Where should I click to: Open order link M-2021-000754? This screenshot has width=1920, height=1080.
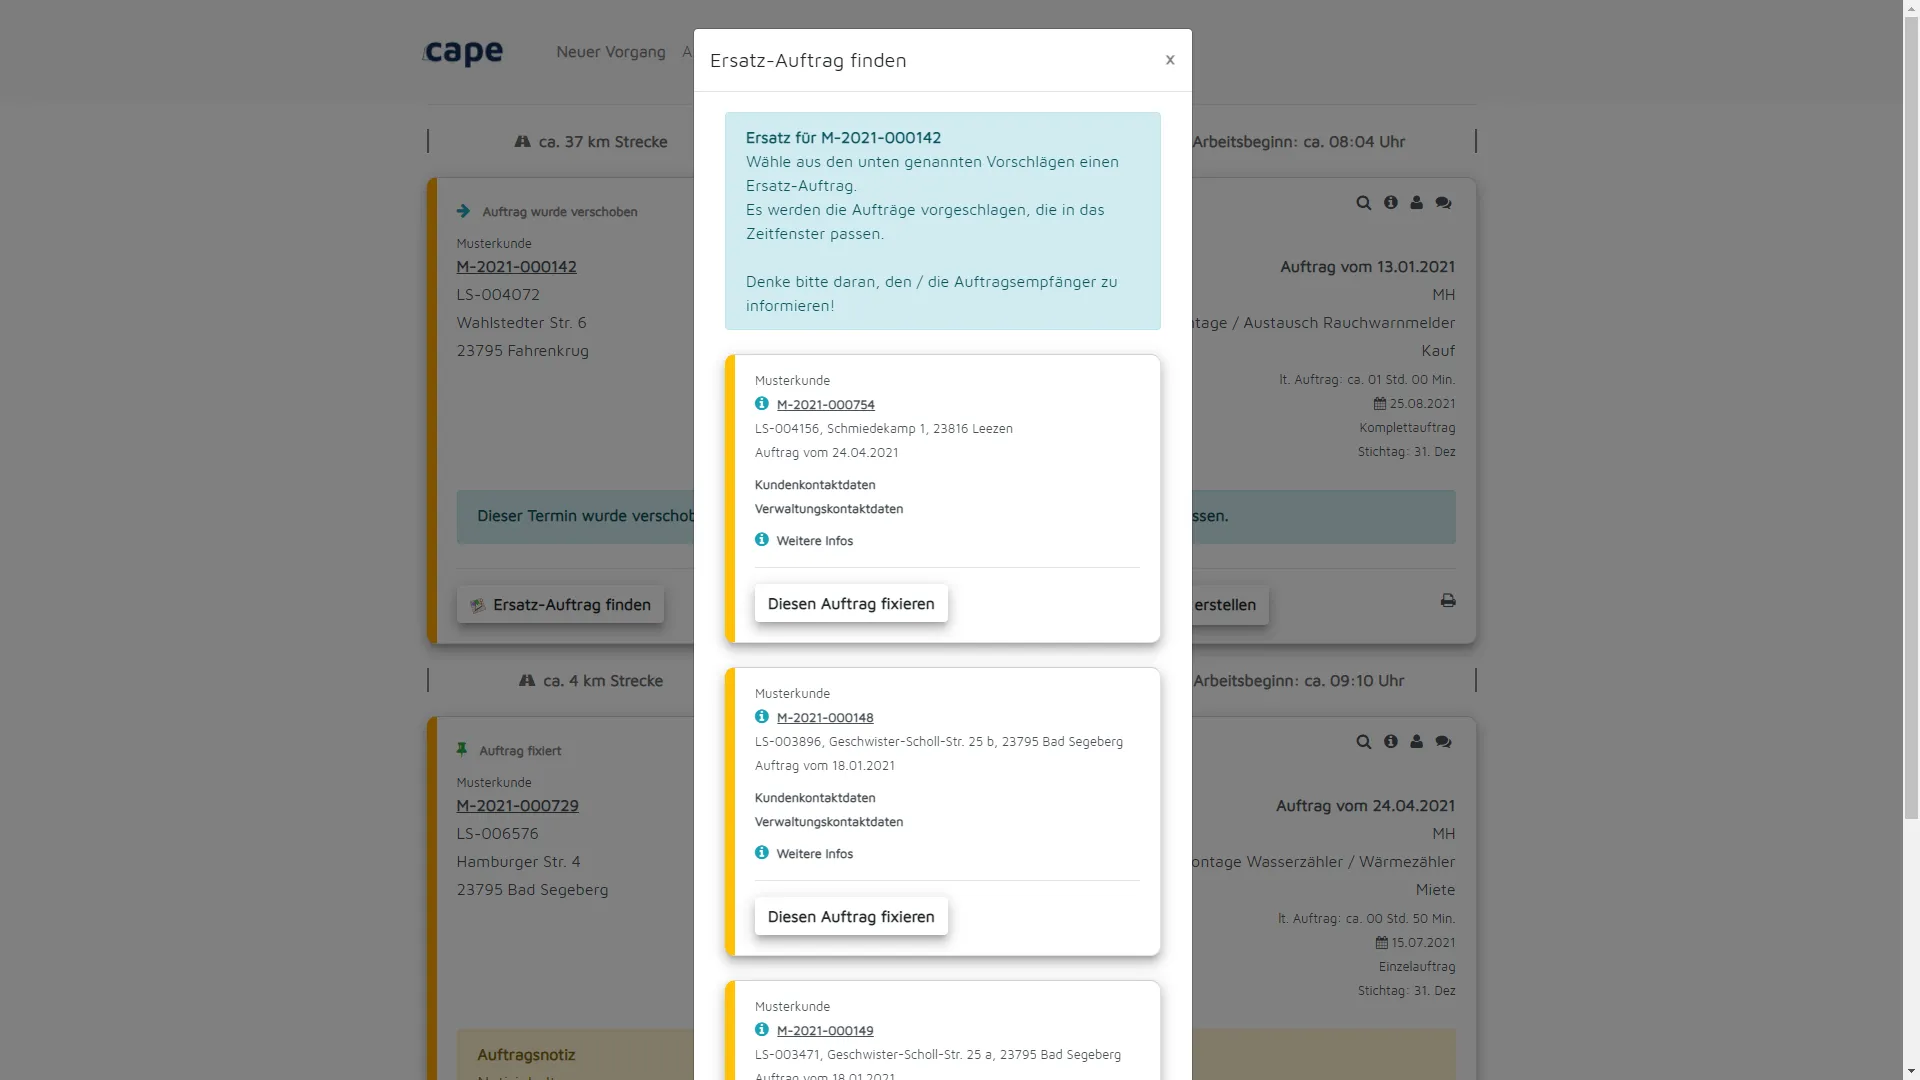(x=825, y=405)
